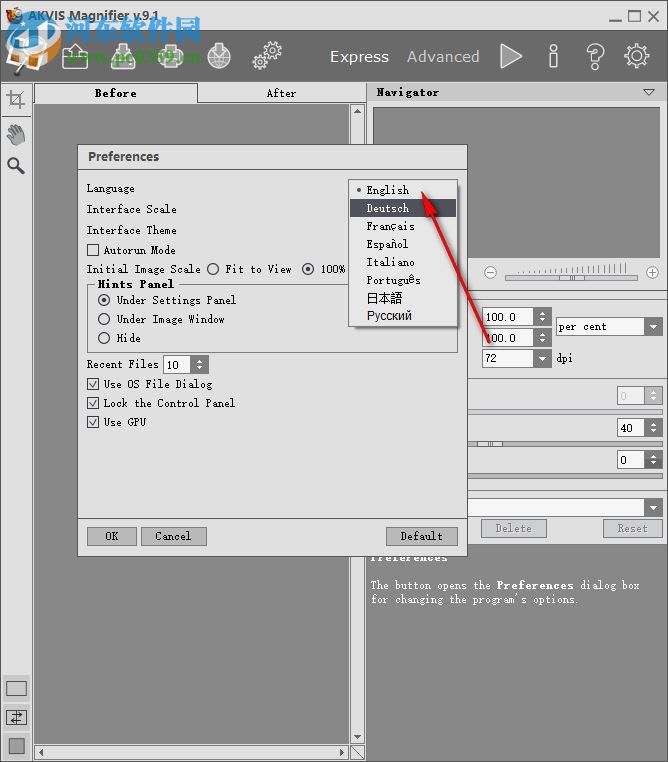Toggle Use OS File Dialog checkbox
This screenshot has height=762, width=668.
pos(93,384)
